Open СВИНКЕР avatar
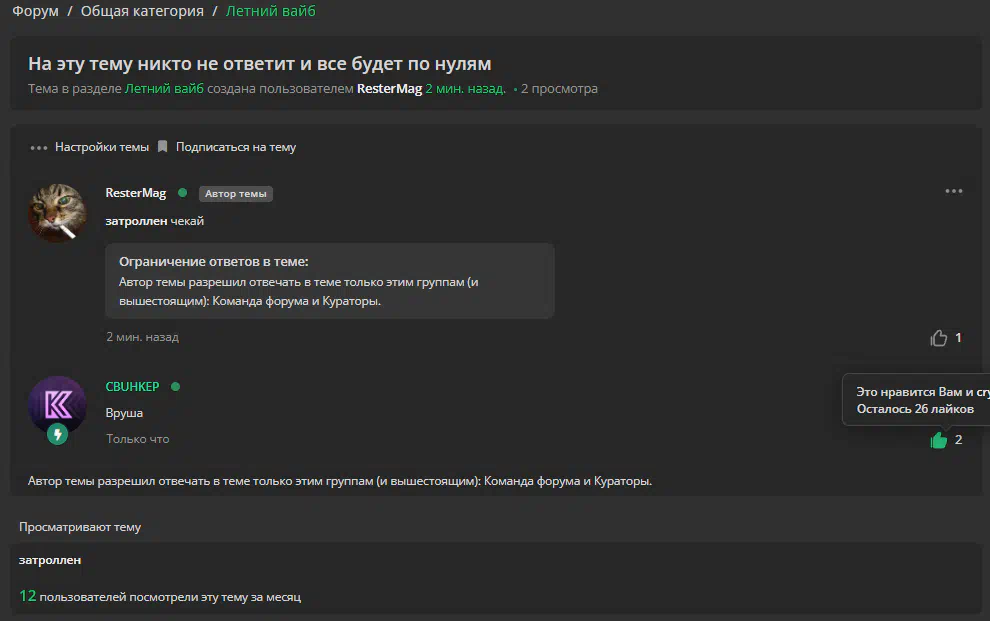Image resolution: width=990 pixels, height=621 pixels. [57, 405]
